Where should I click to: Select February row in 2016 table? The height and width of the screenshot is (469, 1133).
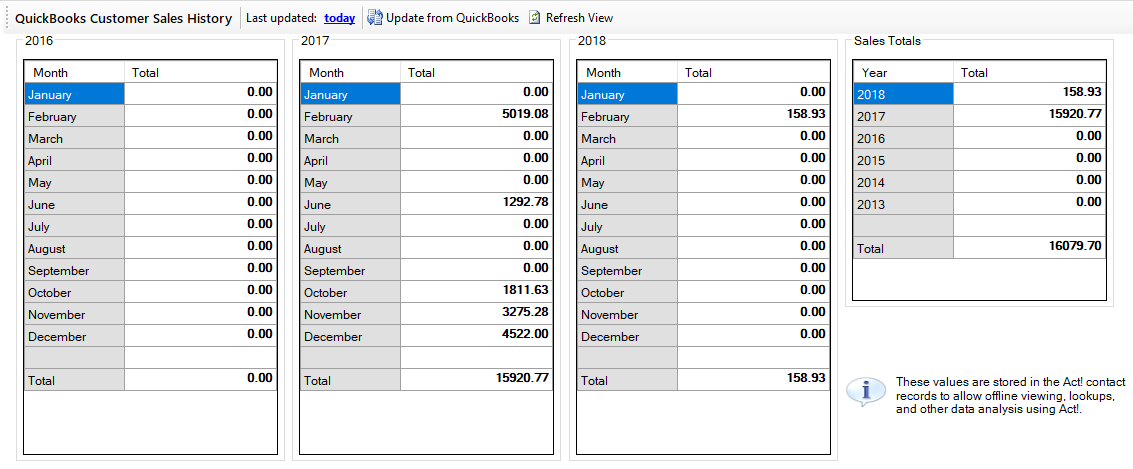150,116
